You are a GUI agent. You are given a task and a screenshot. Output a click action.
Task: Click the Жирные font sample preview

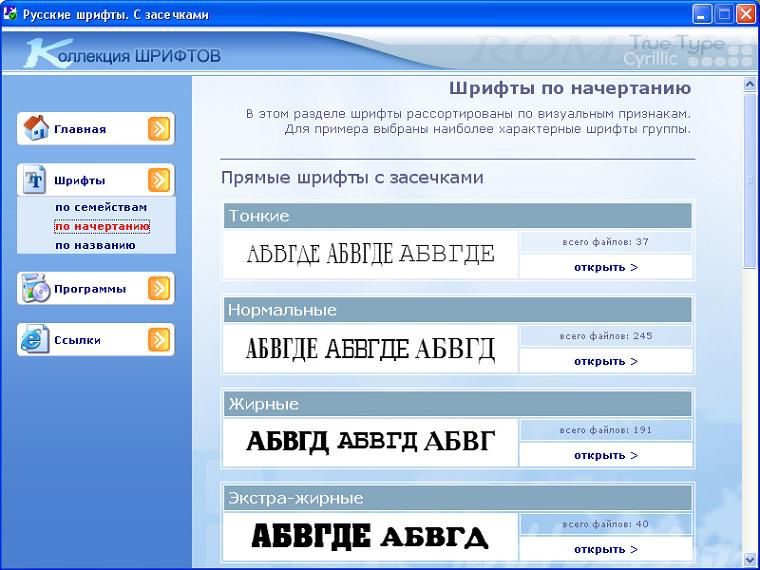(370, 442)
